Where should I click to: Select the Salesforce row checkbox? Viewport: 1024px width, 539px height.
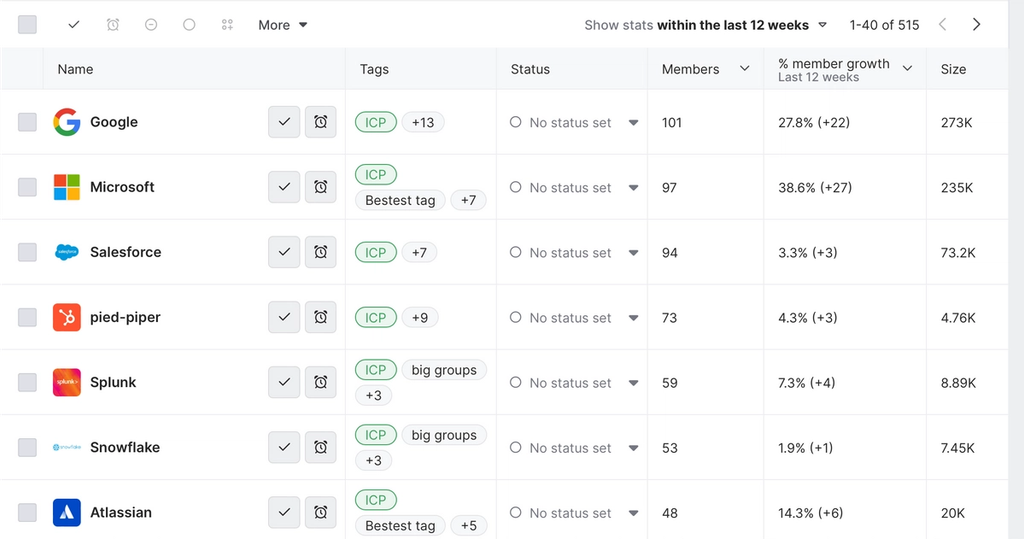[x=27, y=252]
